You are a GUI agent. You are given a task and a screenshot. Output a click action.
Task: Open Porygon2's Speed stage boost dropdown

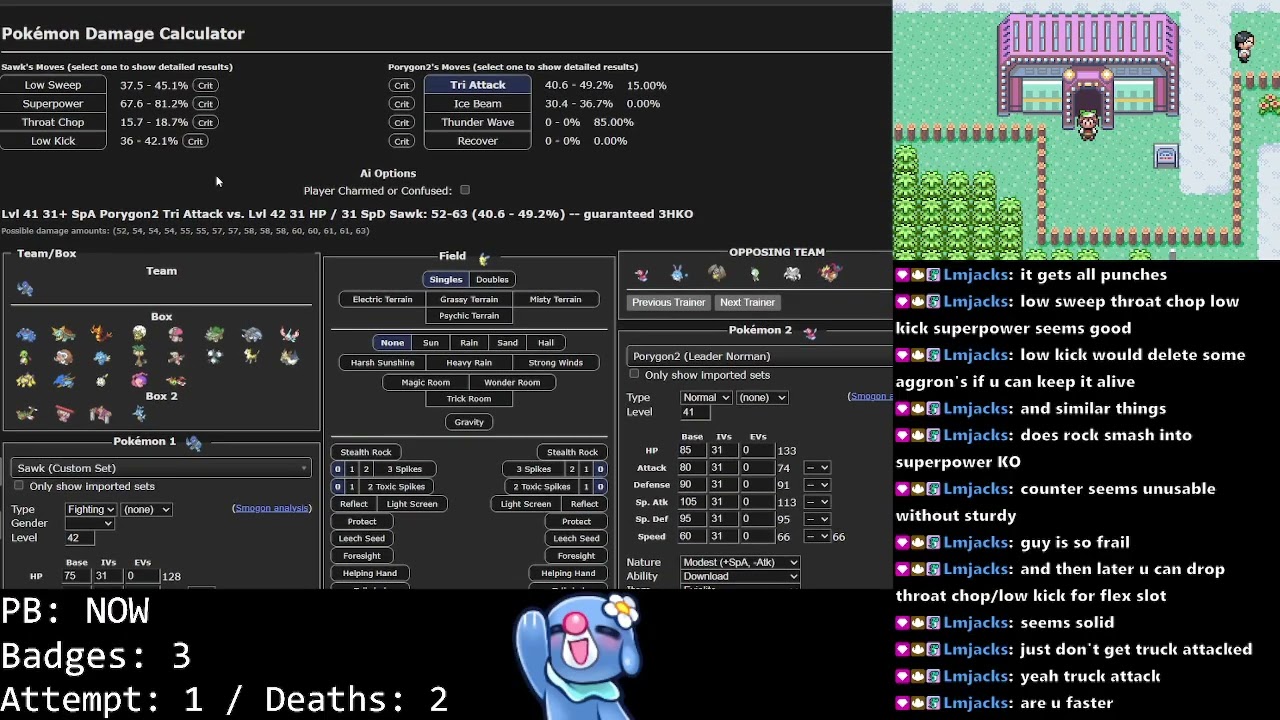click(817, 536)
